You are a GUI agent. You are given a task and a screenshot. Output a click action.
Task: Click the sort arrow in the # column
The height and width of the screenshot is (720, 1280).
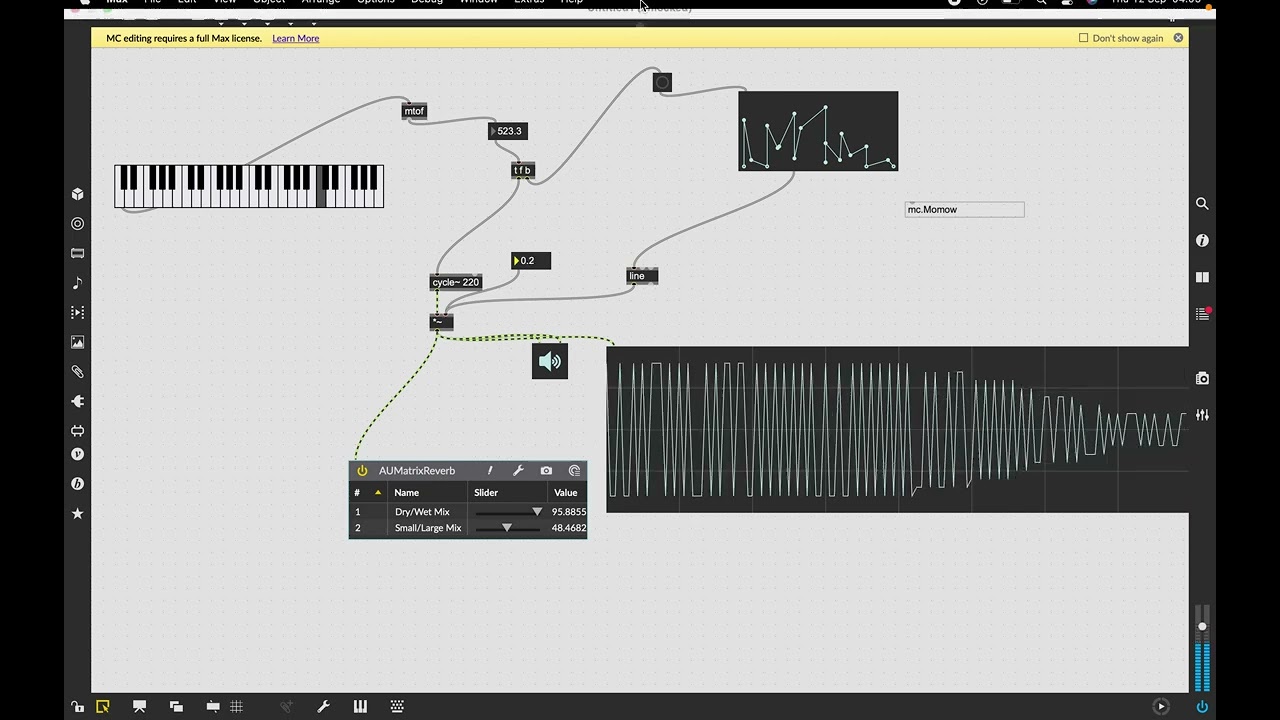pyautogui.click(x=378, y=492)
